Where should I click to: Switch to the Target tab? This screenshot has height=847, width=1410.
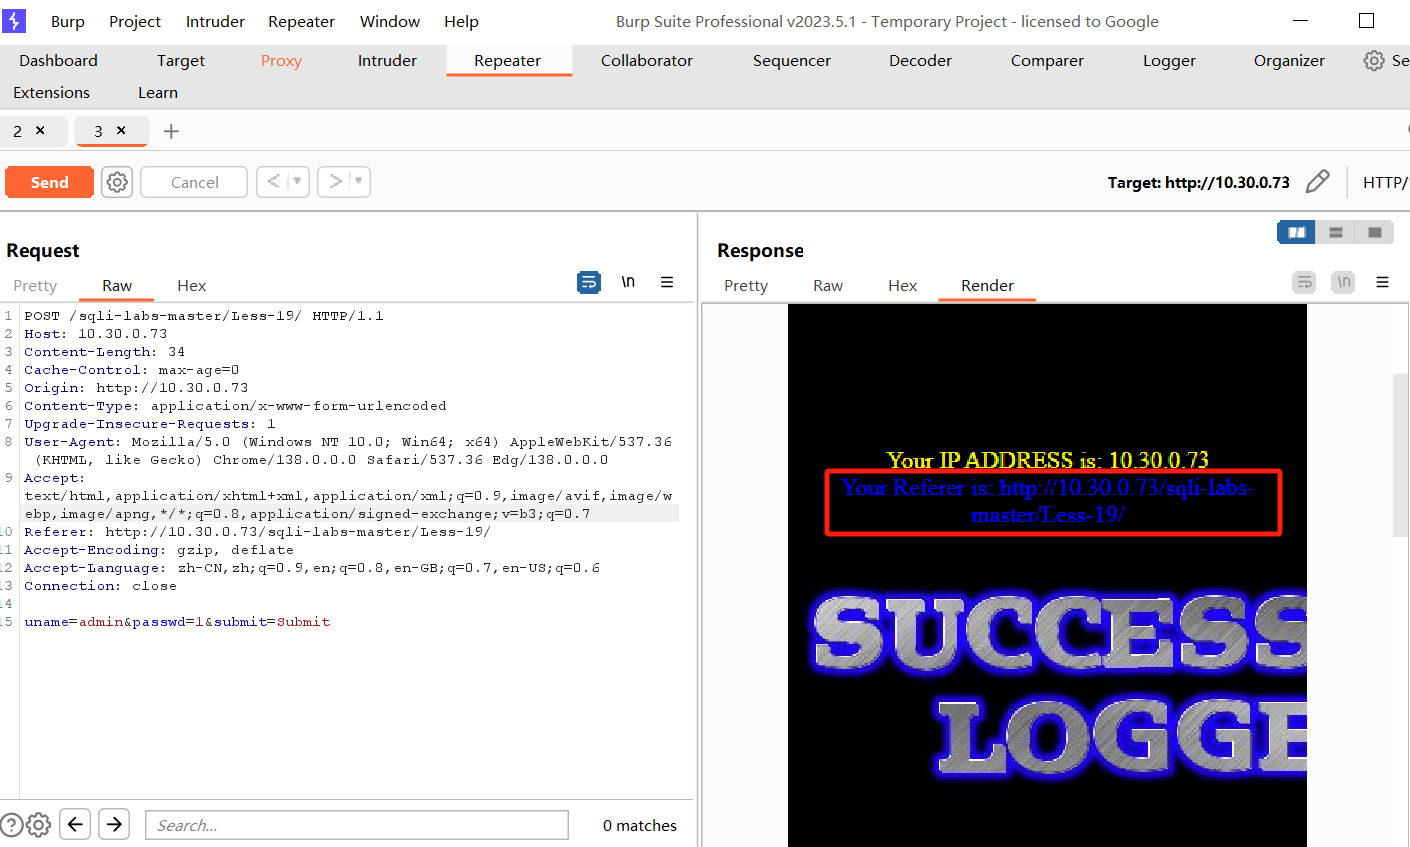point(181,61)
